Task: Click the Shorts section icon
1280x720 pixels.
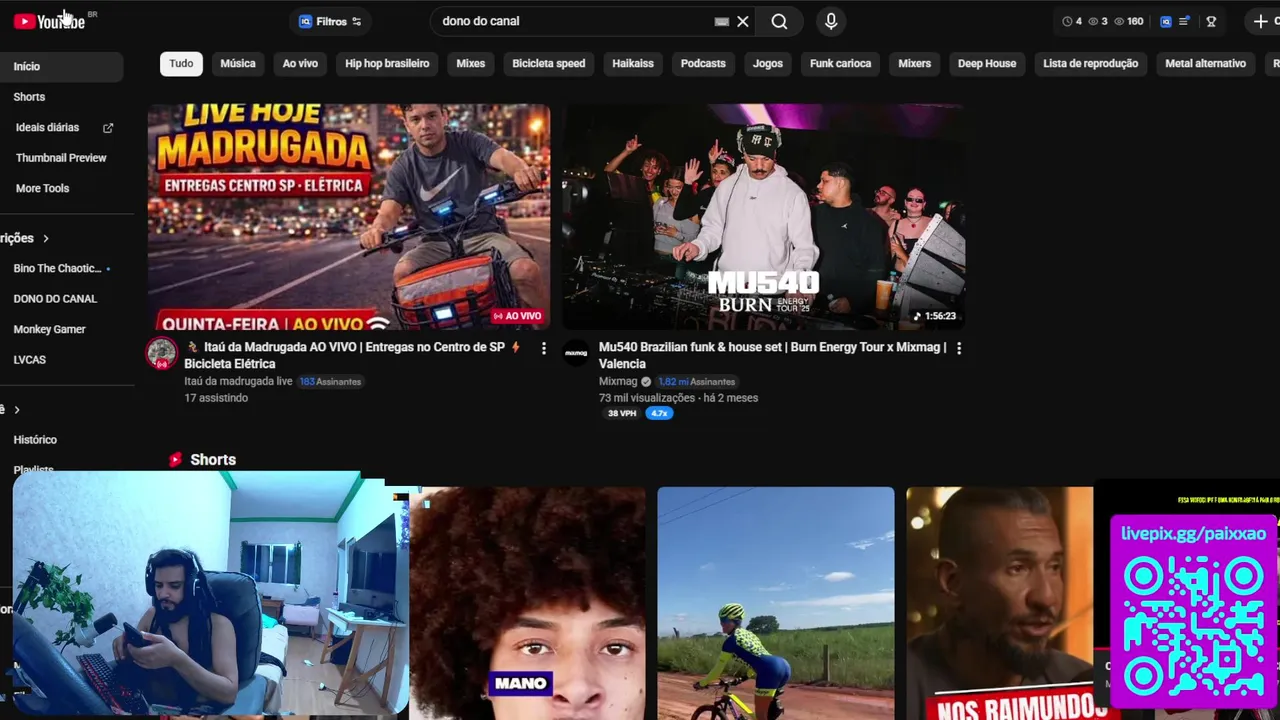Action: (x=175, y=460)
